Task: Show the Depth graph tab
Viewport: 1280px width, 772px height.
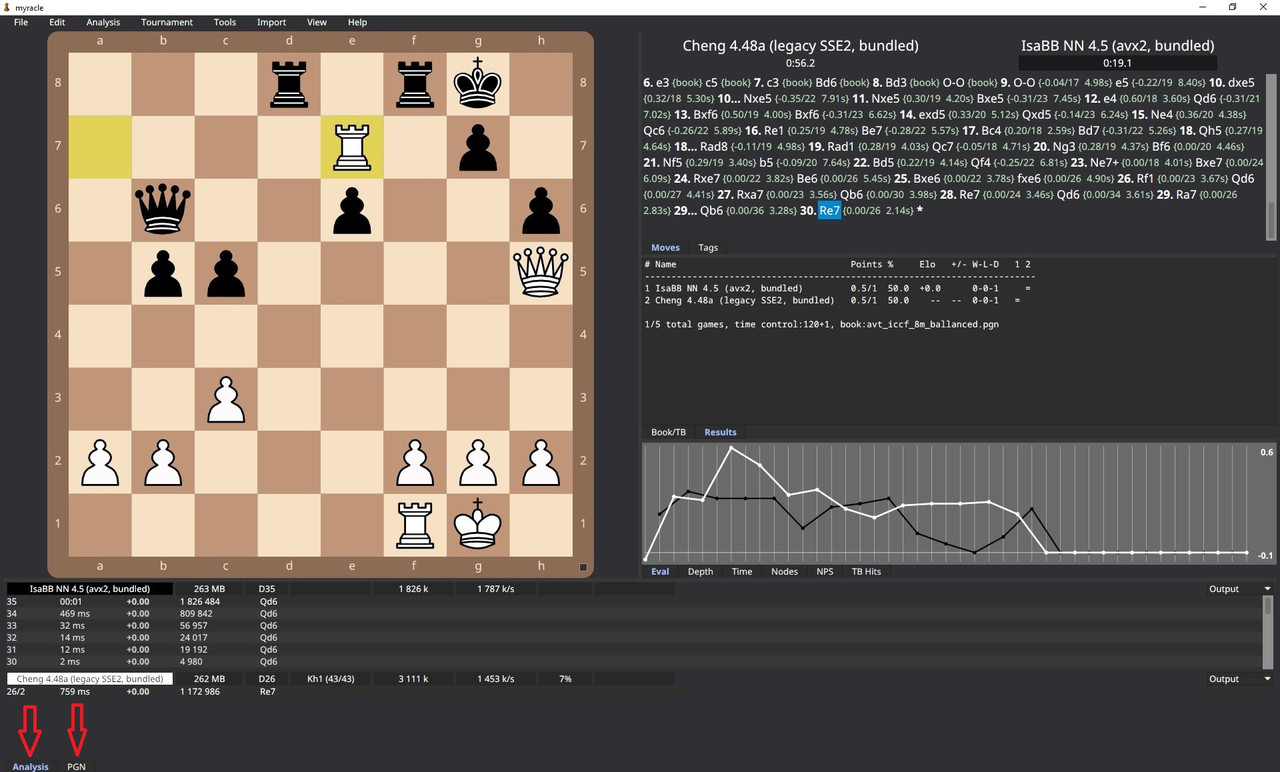Action: tap(701, 571)
